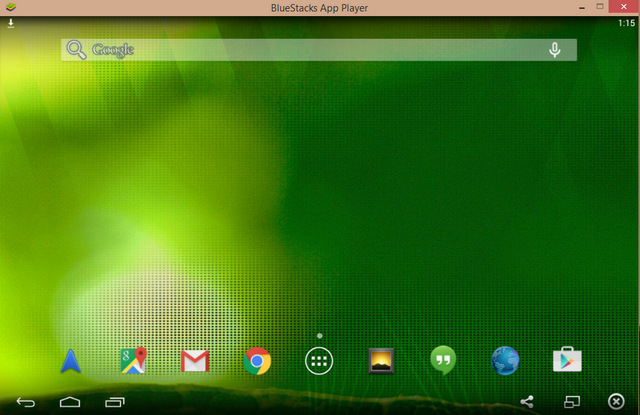Minimize the BlueStacks App Player window
The height and width of the screenshot is (415, 640).
(x=582, y=7)
